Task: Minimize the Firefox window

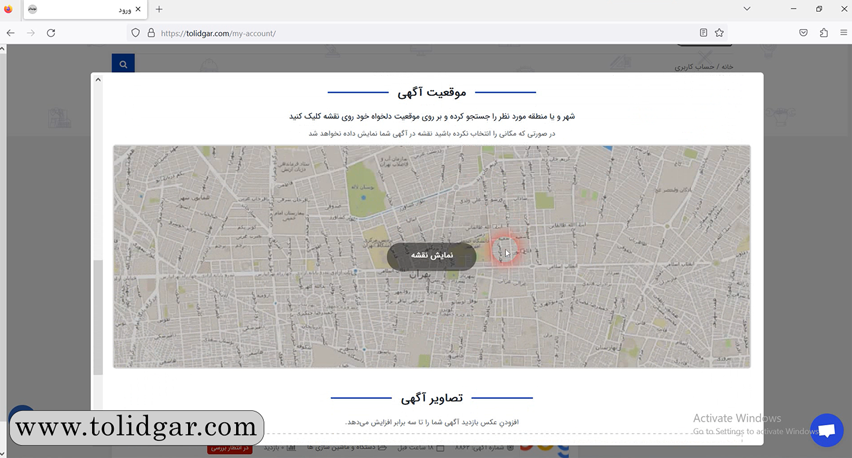Action: tap(793, 9)
